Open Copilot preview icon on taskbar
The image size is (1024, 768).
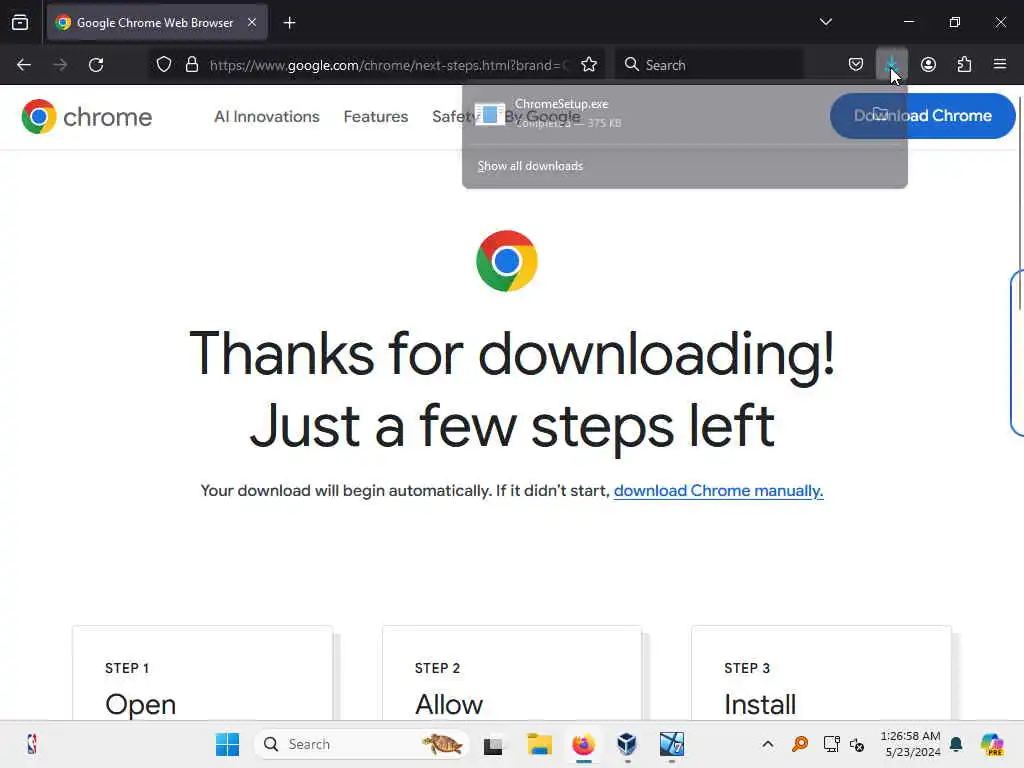(992, 744)
